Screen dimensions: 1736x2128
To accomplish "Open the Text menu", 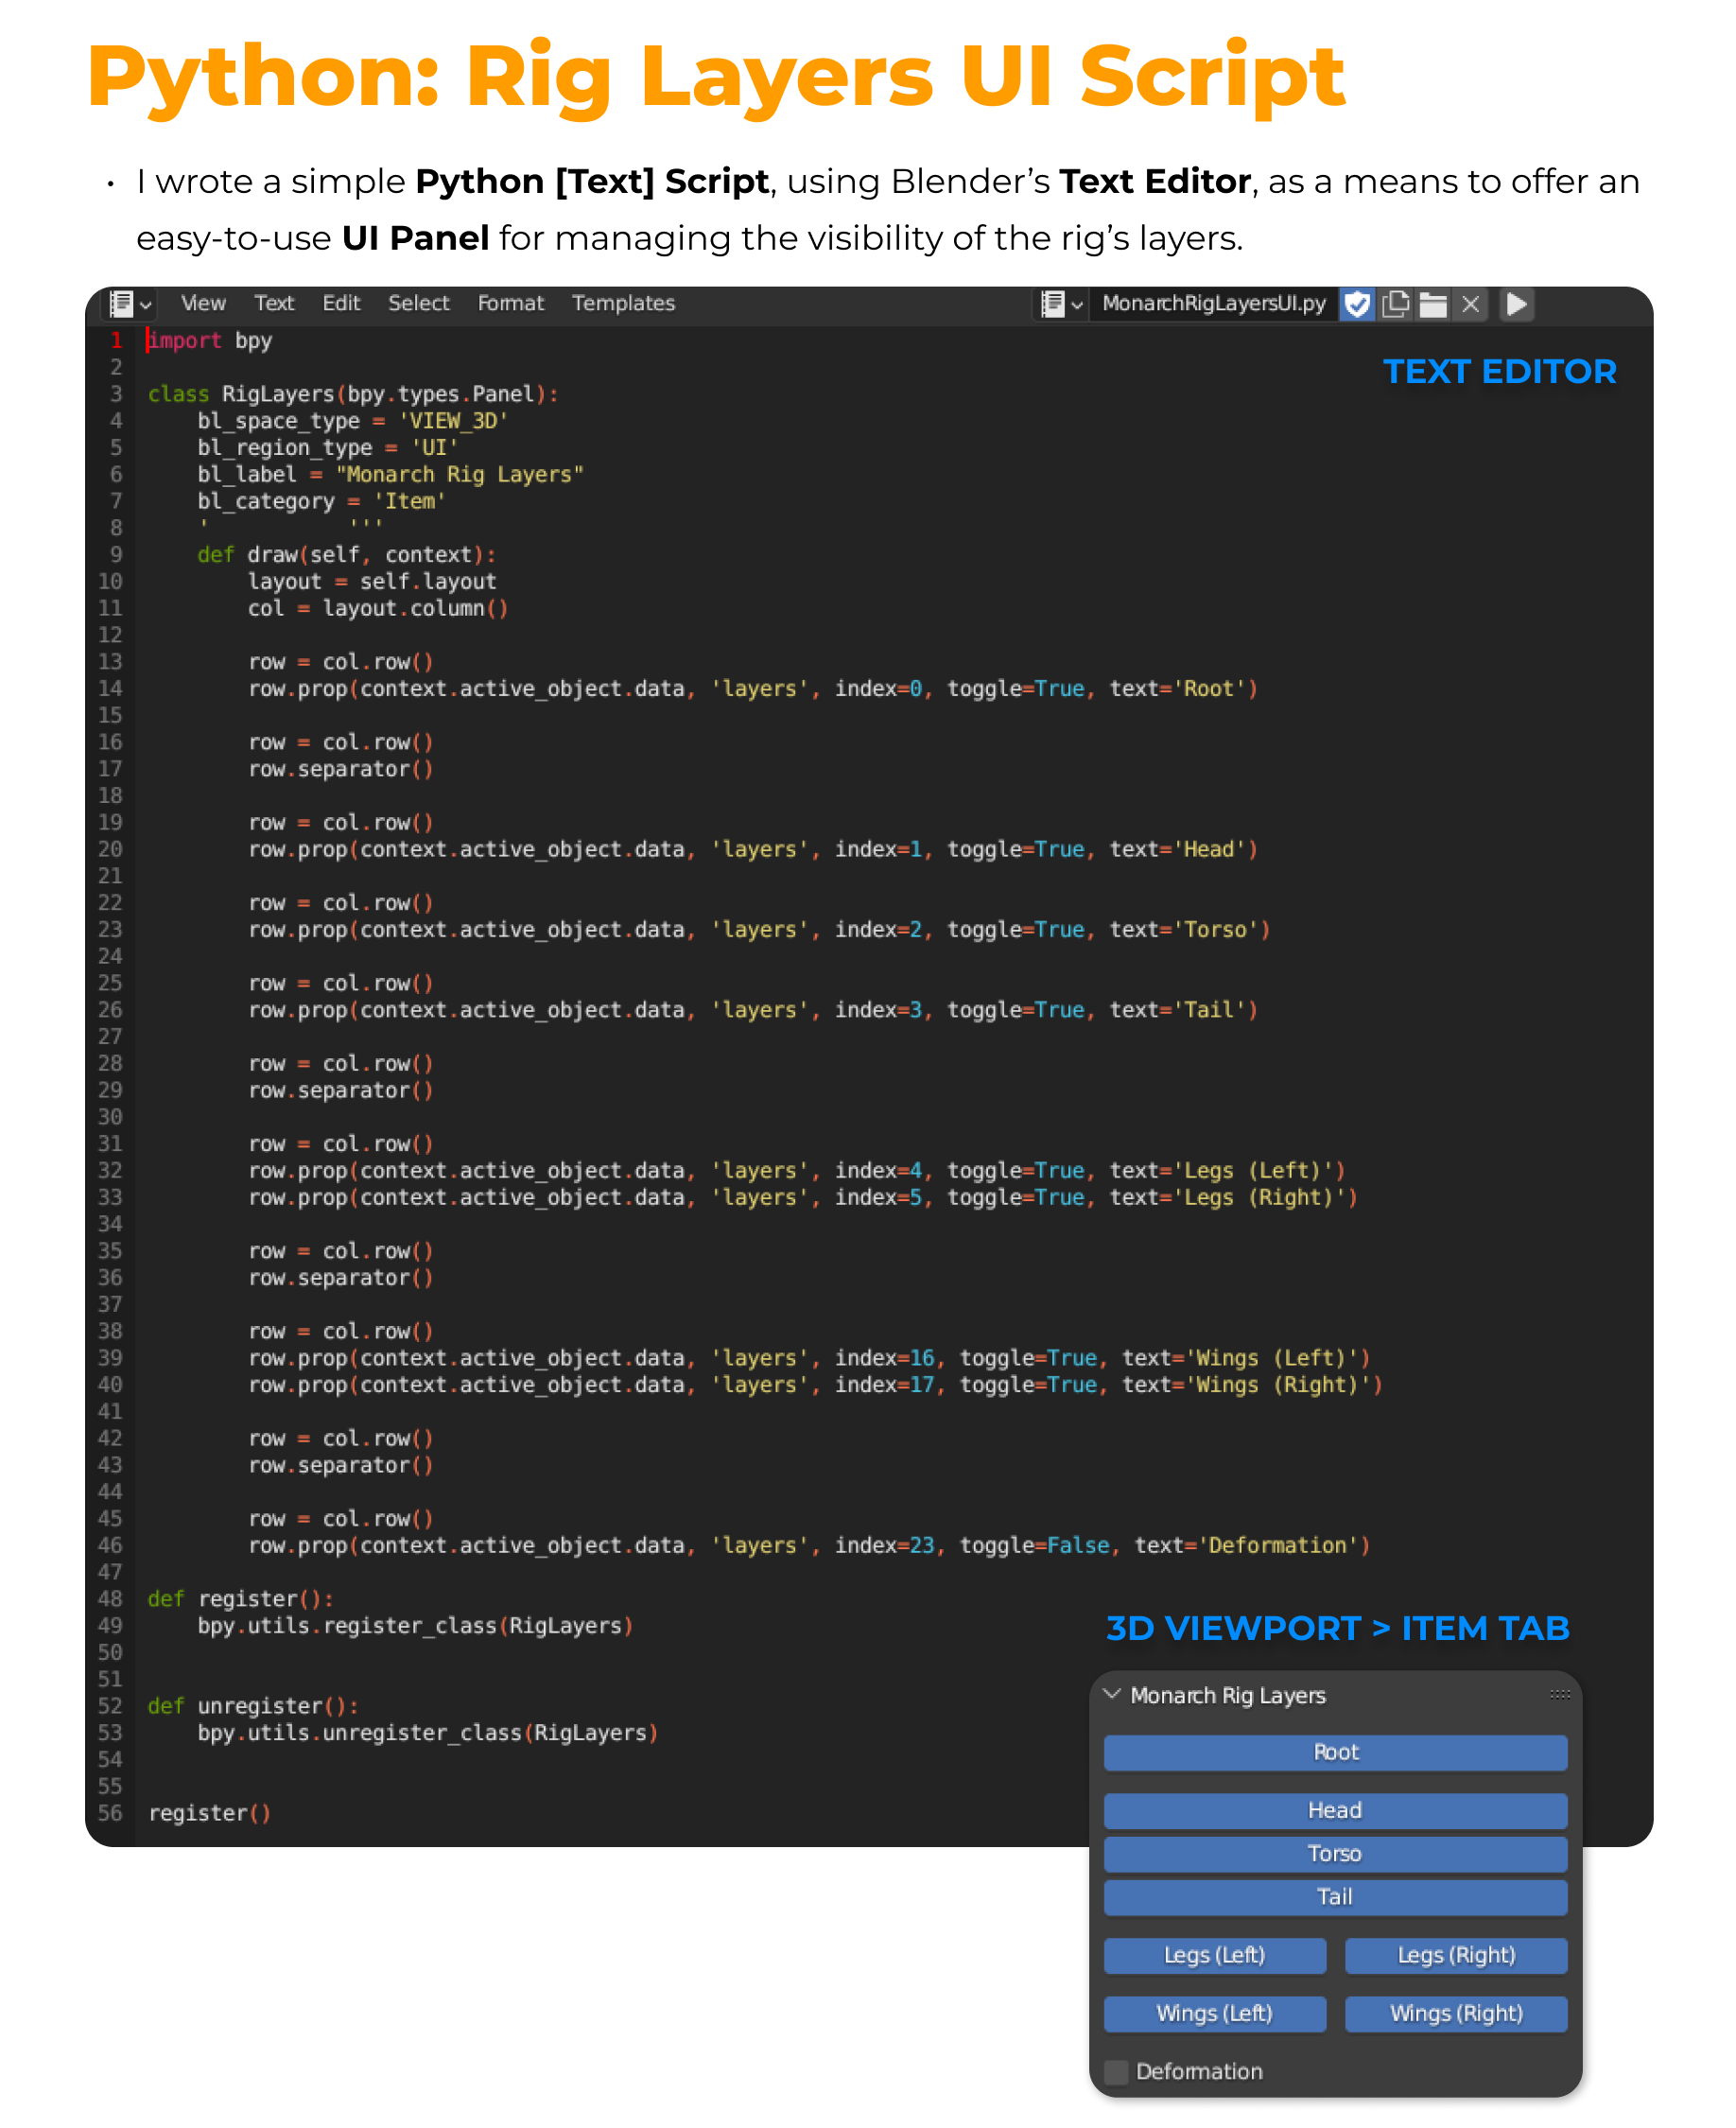I will (274, 303).
